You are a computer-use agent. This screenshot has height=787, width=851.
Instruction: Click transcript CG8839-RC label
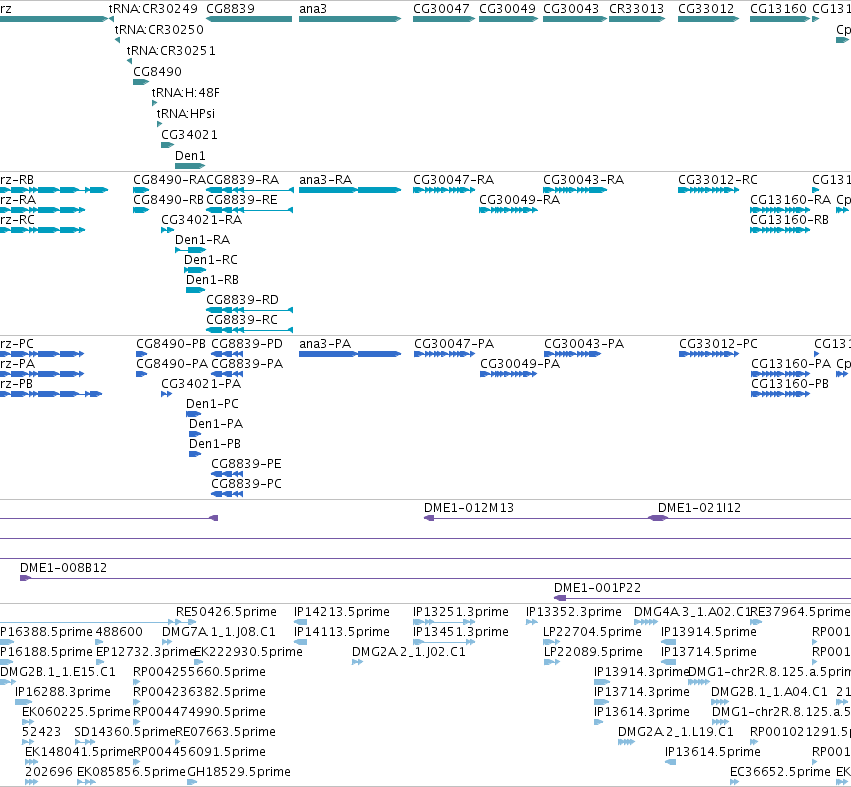[242, 320]
